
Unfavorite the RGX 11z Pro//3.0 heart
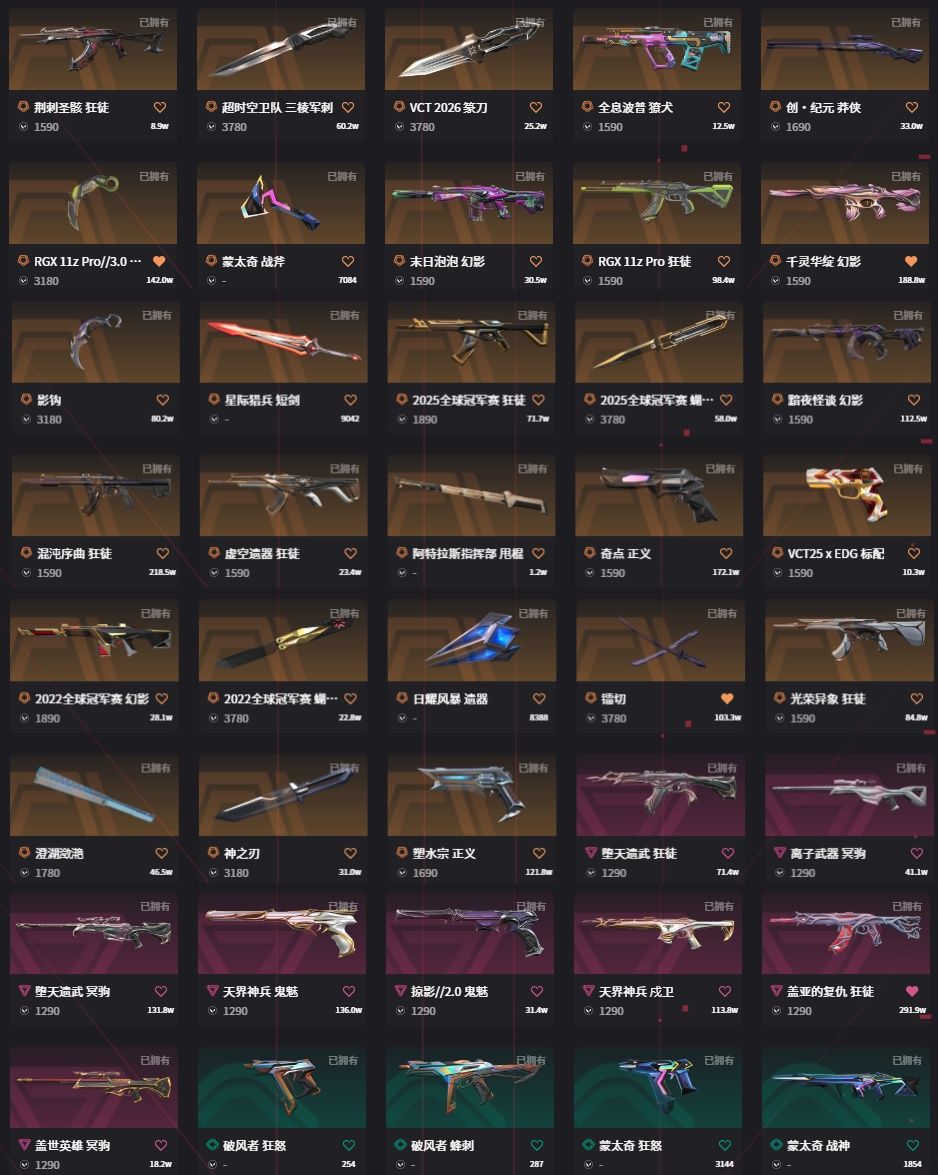(x=159, y=261)
